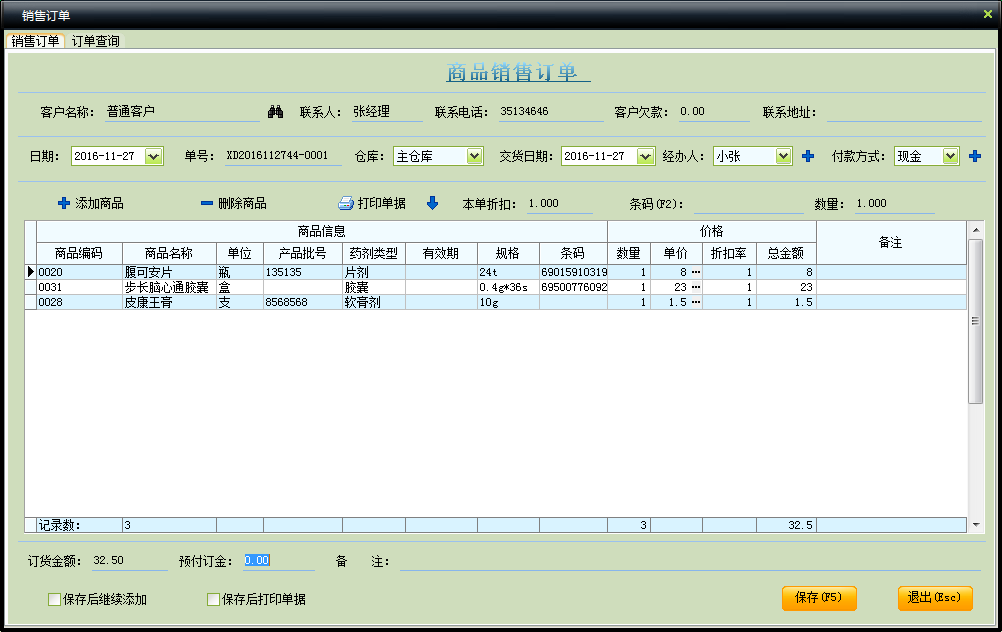The width and height of the screenshot is (1002, 632).
Task: Click the 总金额 column header
Action: click(786, 254)
